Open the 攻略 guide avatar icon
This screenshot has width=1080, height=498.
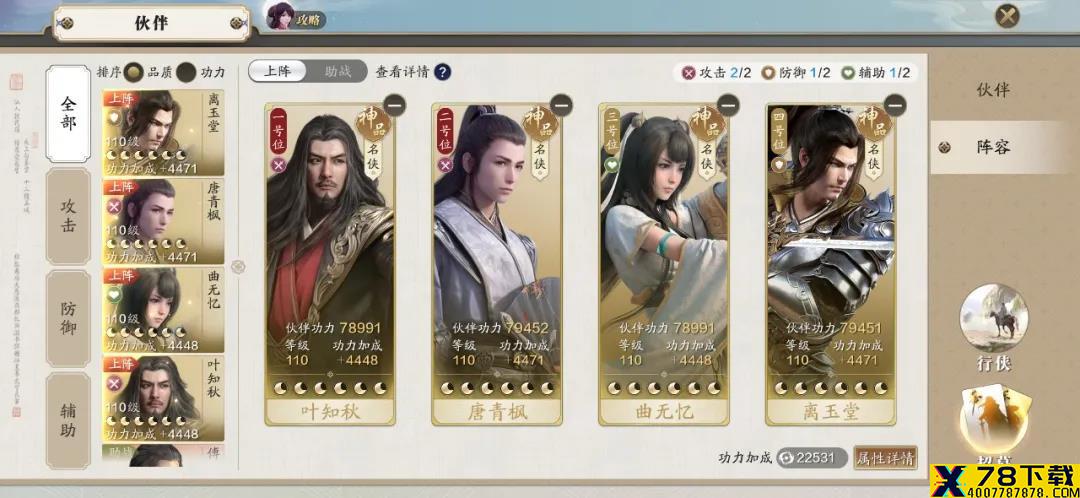(x=280, y=16)
